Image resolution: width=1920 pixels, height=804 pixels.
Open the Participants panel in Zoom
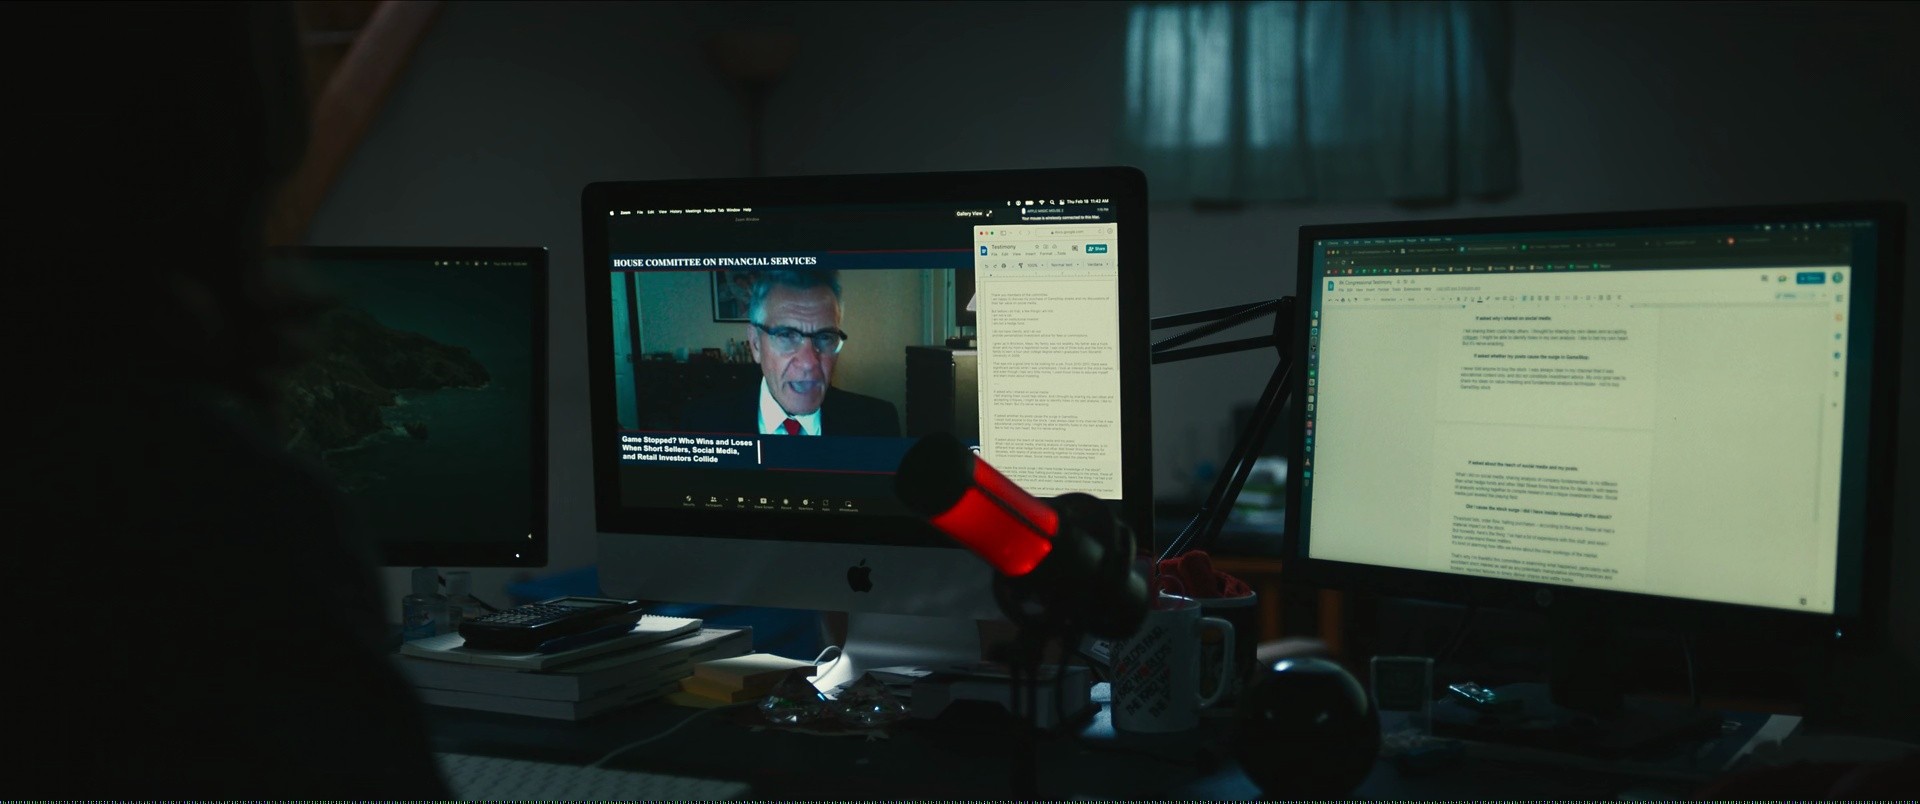pos(714,501)
